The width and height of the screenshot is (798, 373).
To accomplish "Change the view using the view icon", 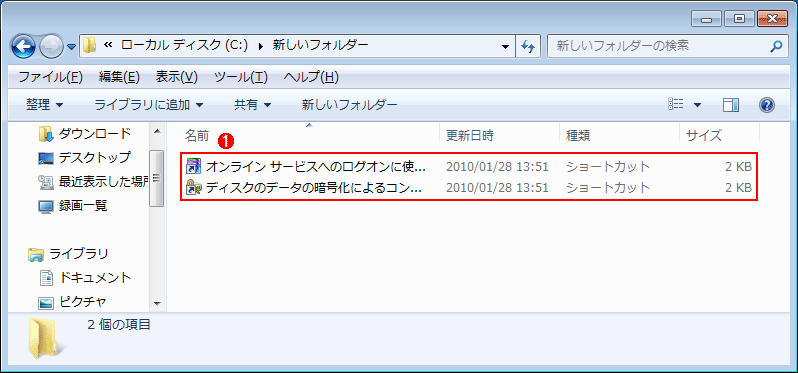I will click(x=675, y=105).
